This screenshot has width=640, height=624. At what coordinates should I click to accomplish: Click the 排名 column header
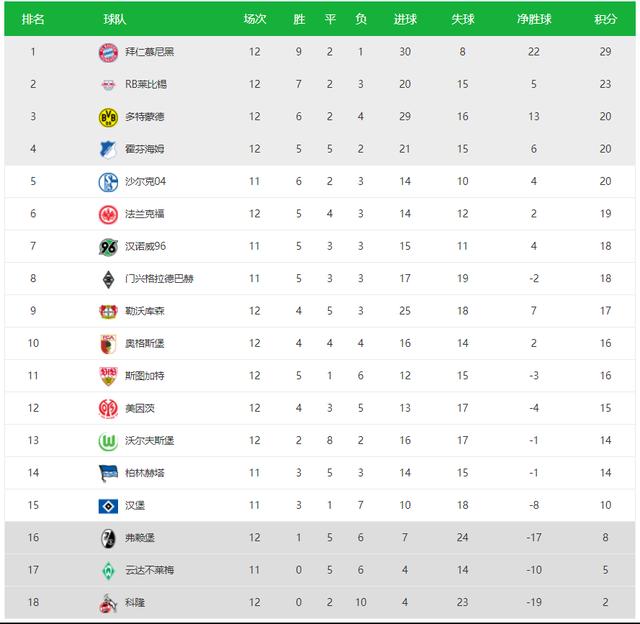coord(33,20)
